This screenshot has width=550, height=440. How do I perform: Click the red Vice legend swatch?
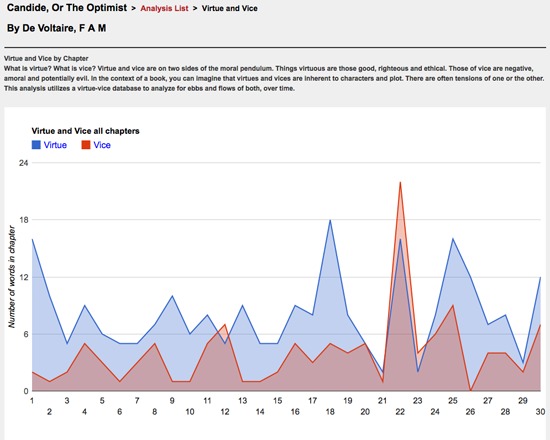click(86, 145)
